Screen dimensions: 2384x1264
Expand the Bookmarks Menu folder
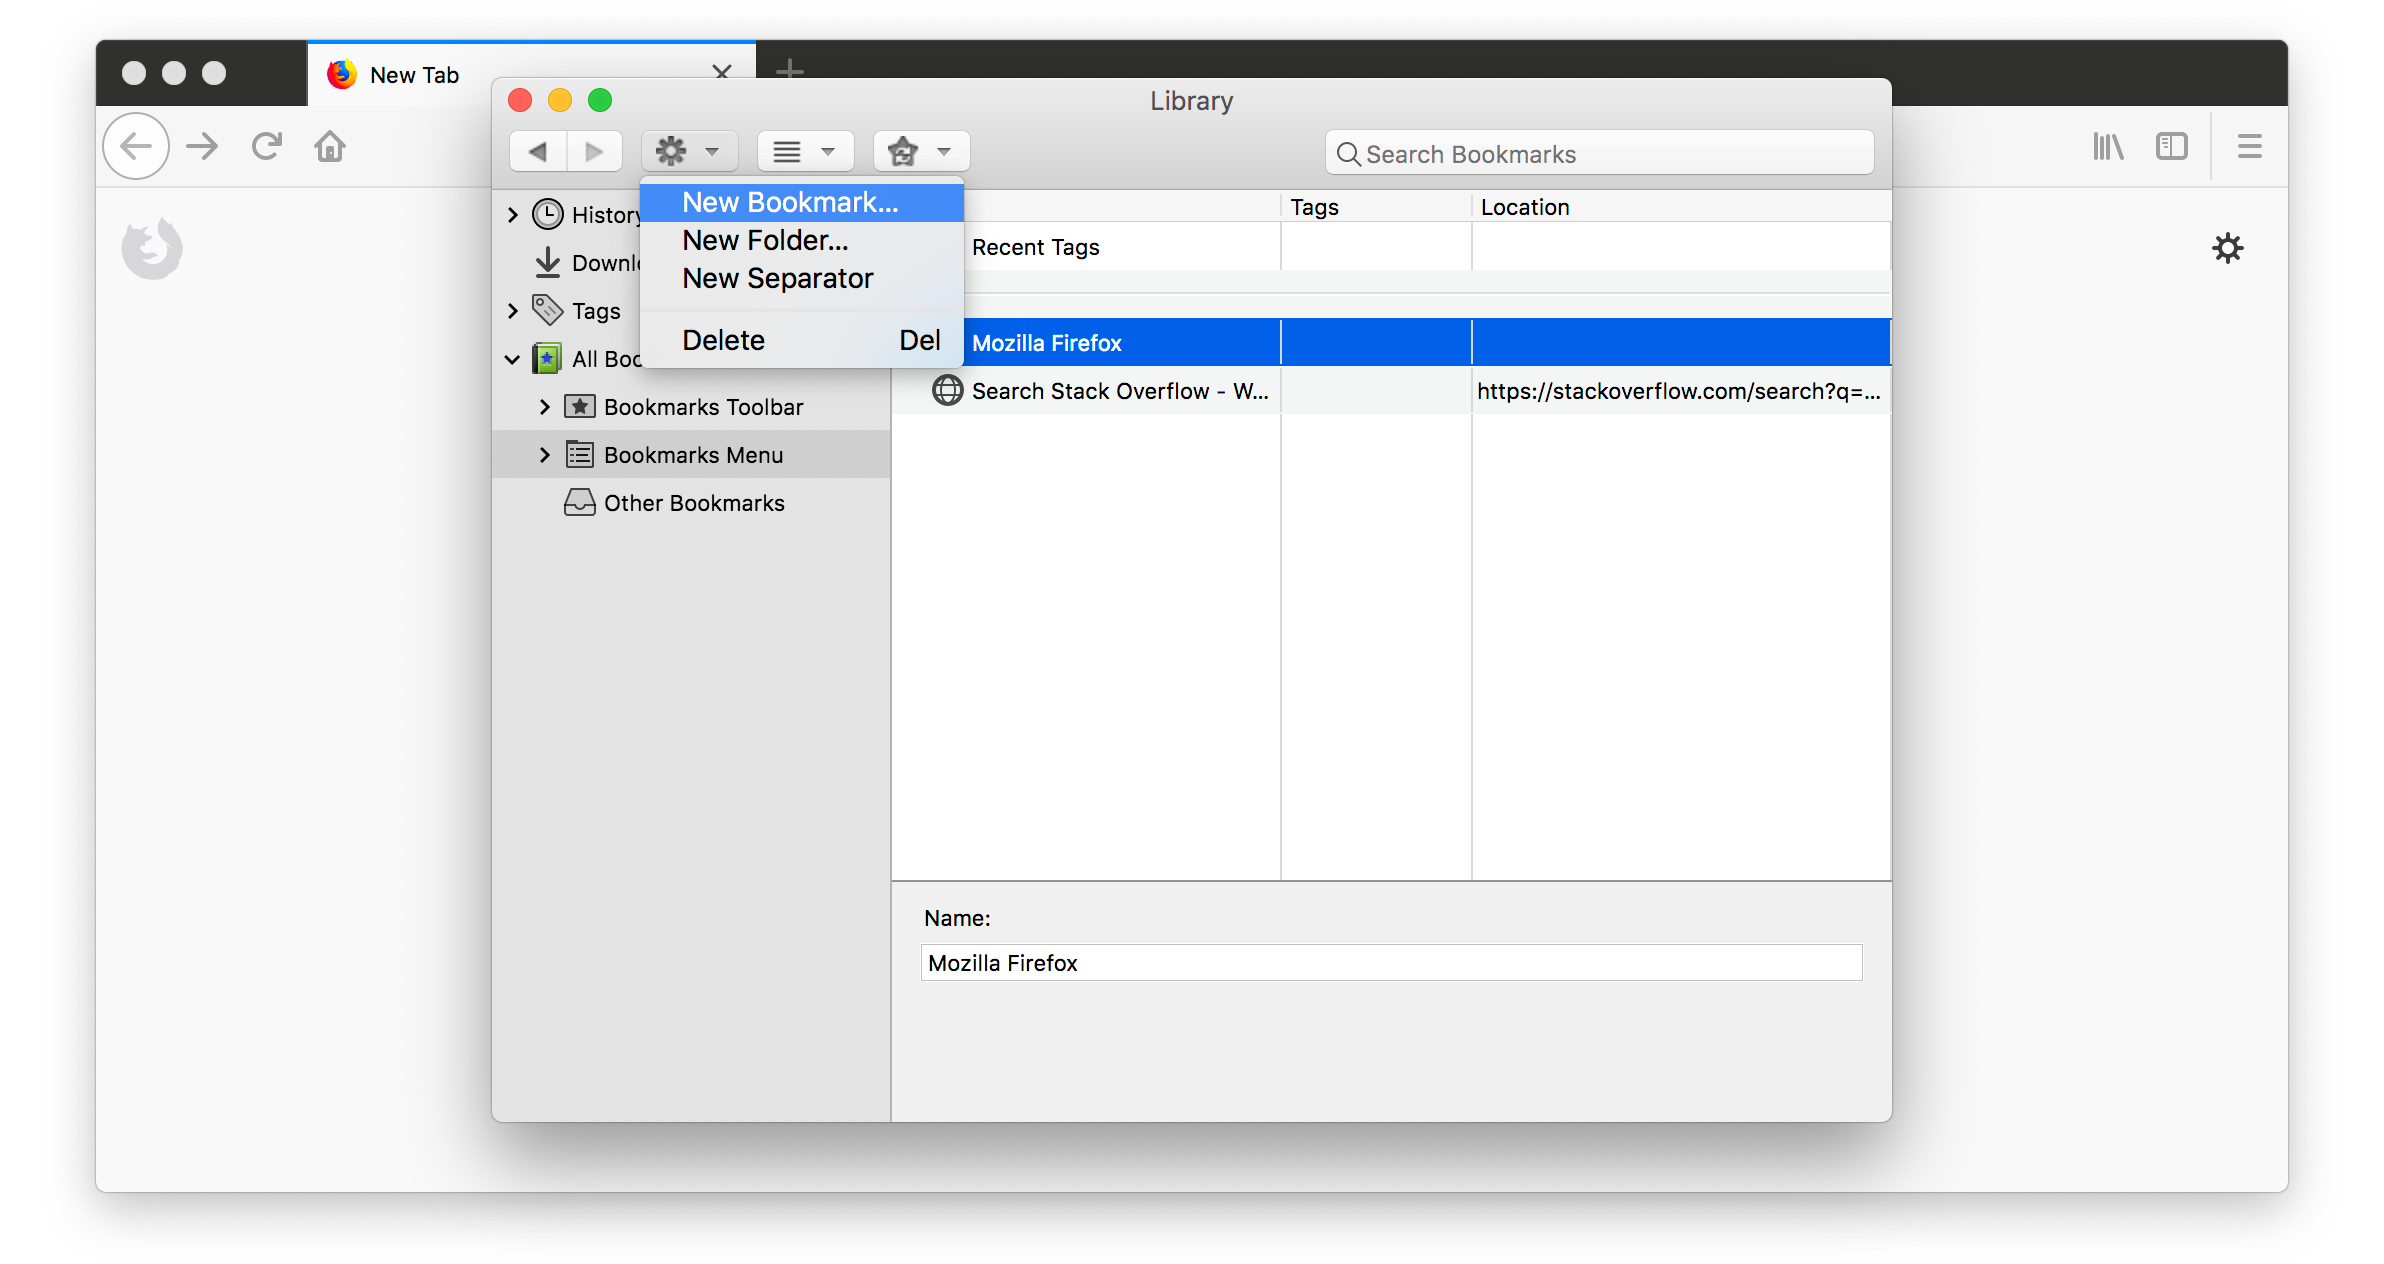544,455
